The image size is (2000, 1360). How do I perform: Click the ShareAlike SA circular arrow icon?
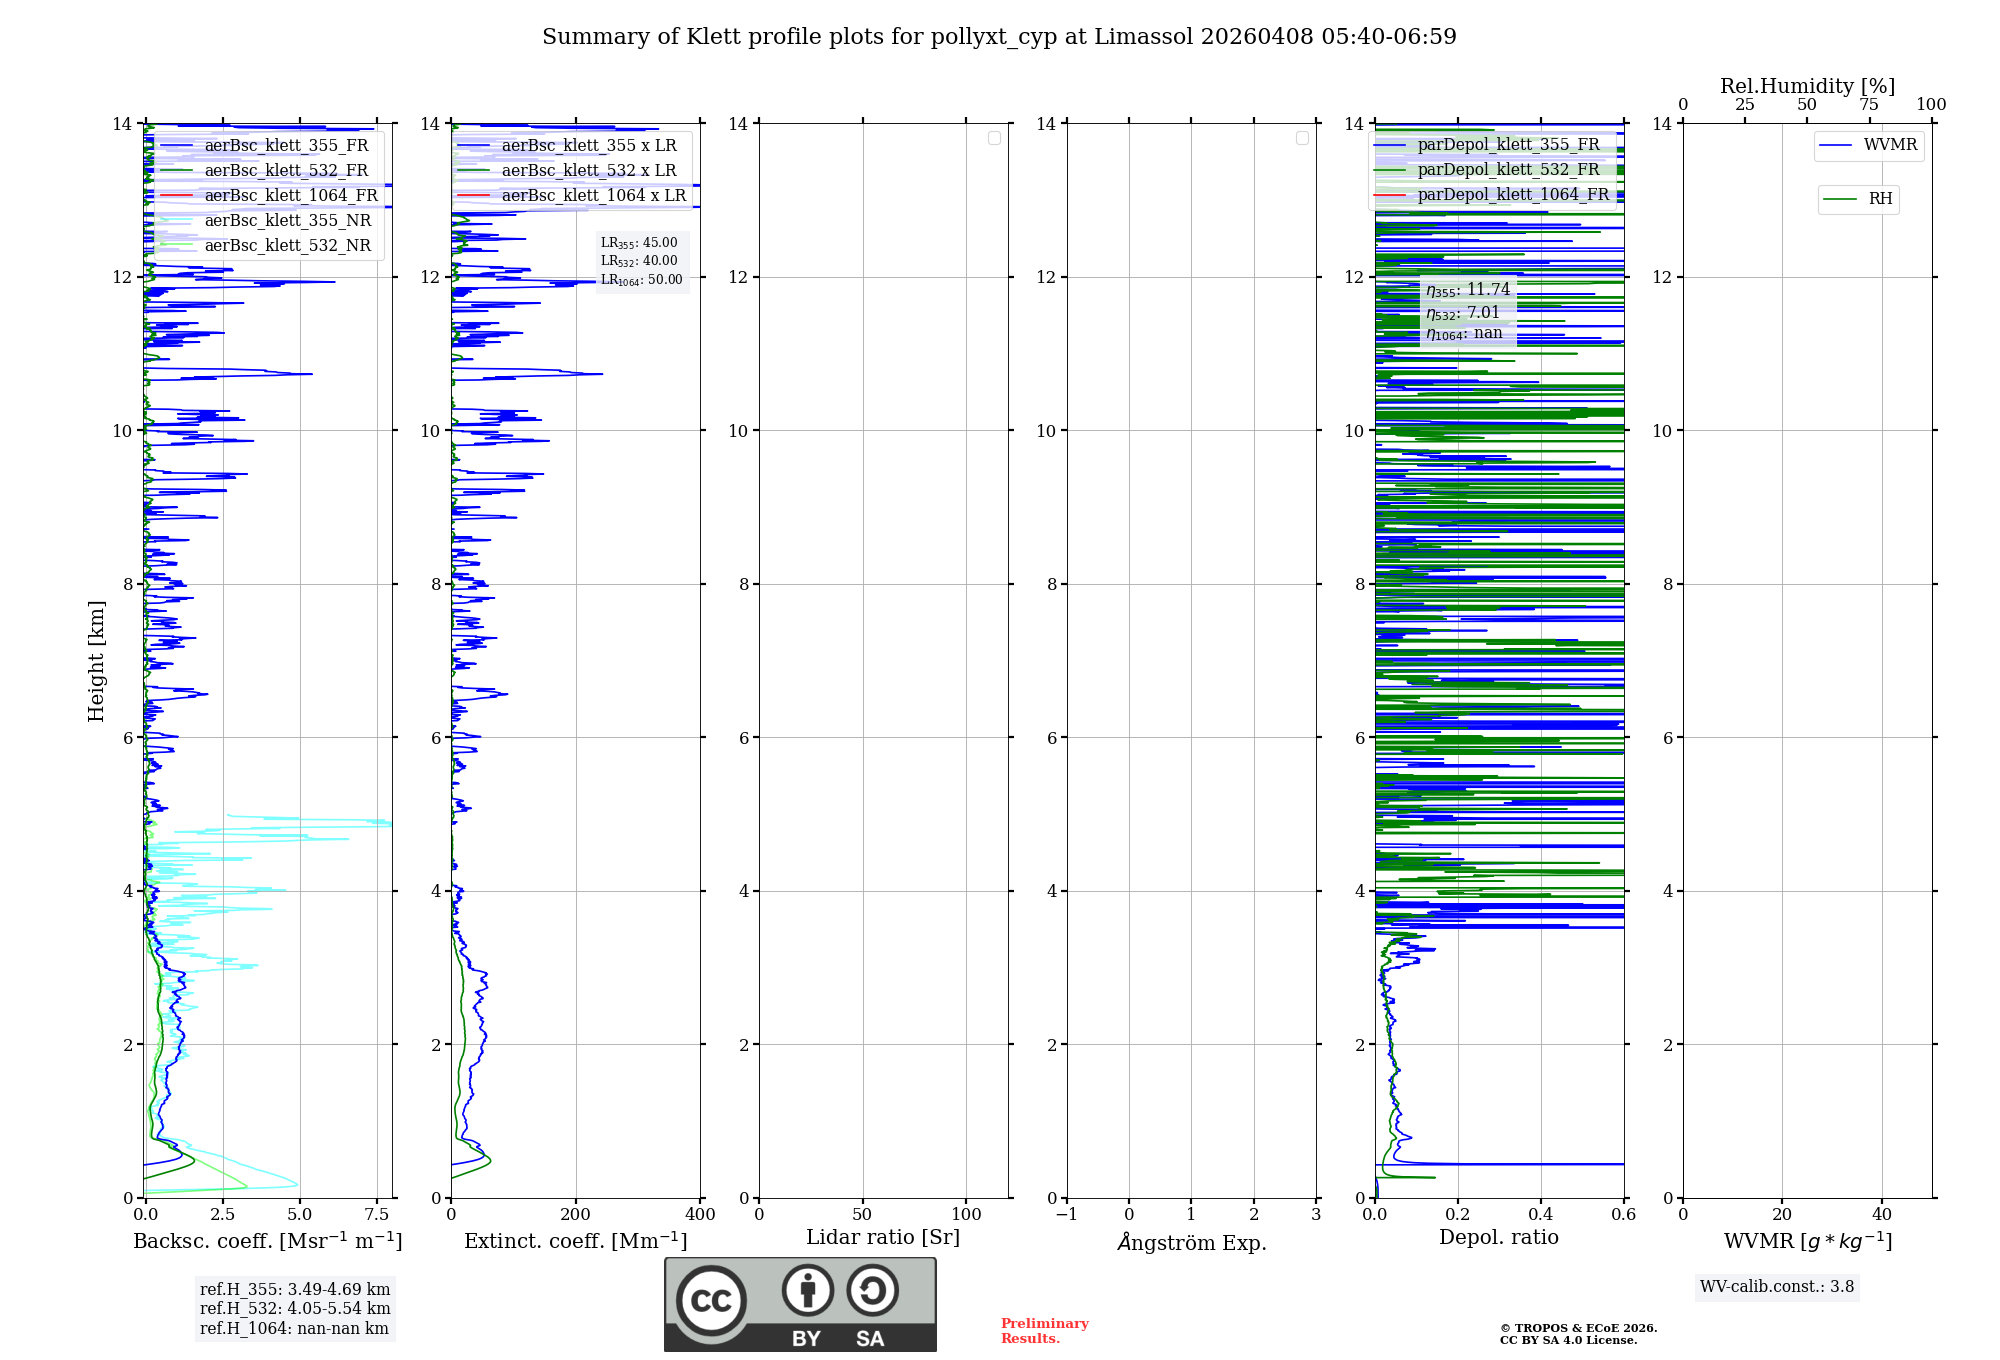872,1290
